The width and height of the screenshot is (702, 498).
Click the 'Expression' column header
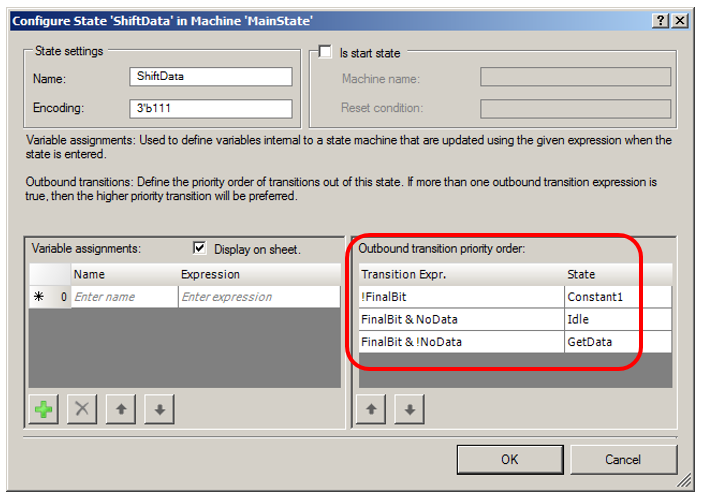tap(259, 274)
